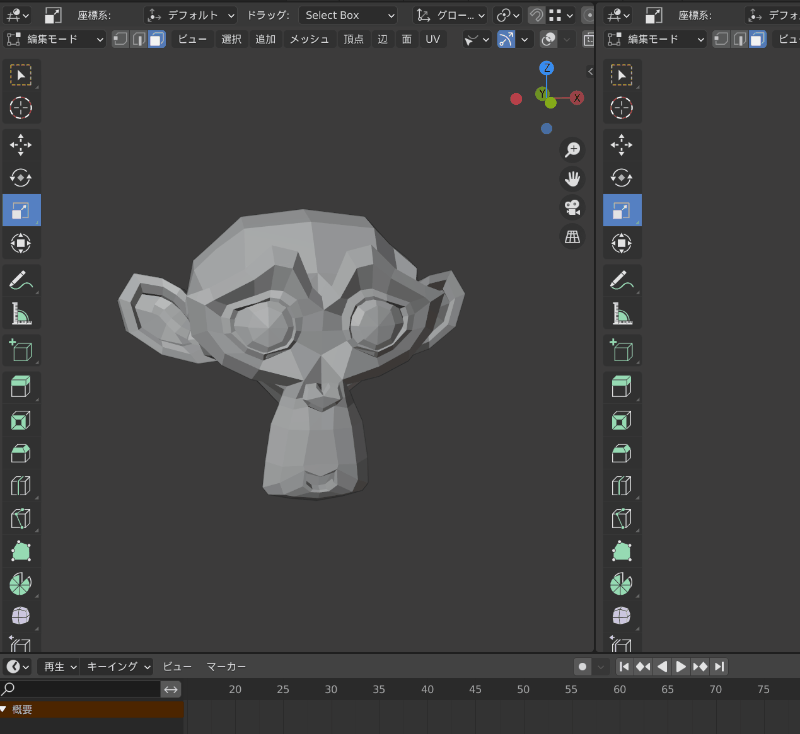Open the 編集モード dropdown in left viewport

click(55, 39)
